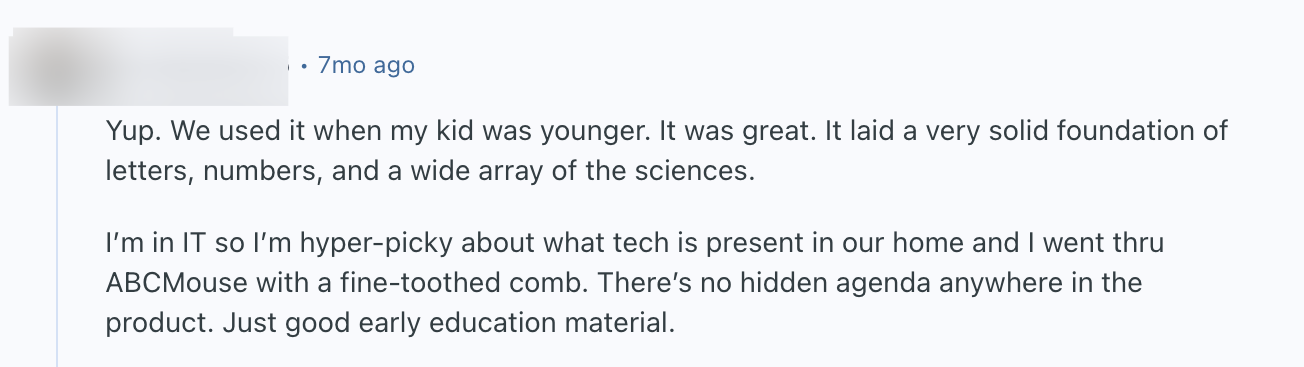Click the word 'ABCMouse' in the comment

(176, 281)
